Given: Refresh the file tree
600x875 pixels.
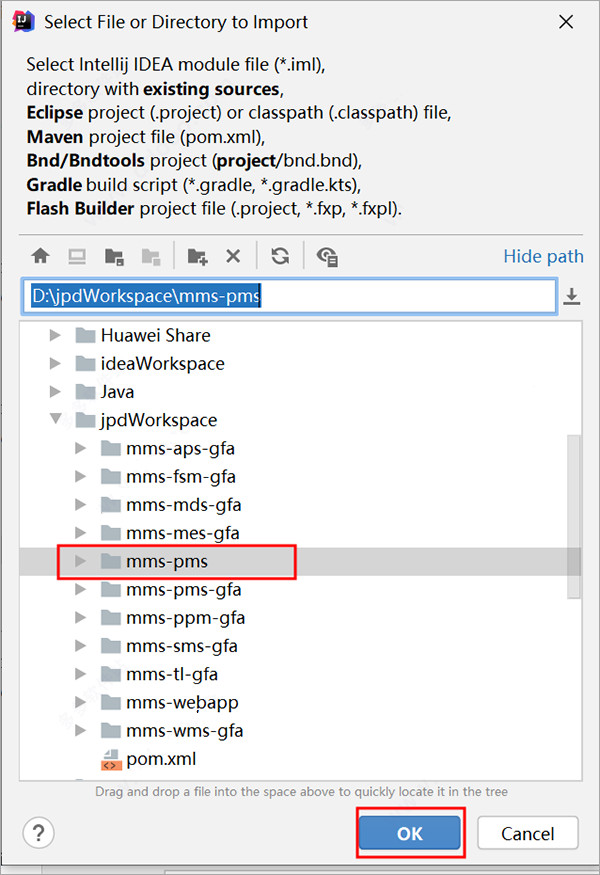Looking at the screenshot, I should 280,256.
